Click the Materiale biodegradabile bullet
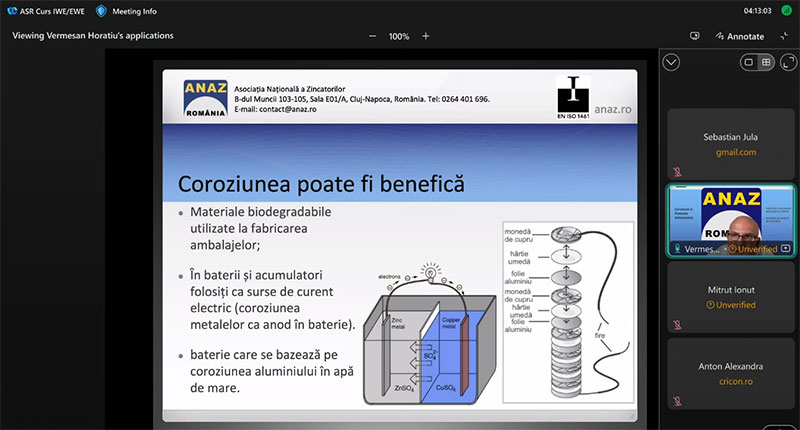The image size is (800, 430). 260,229
